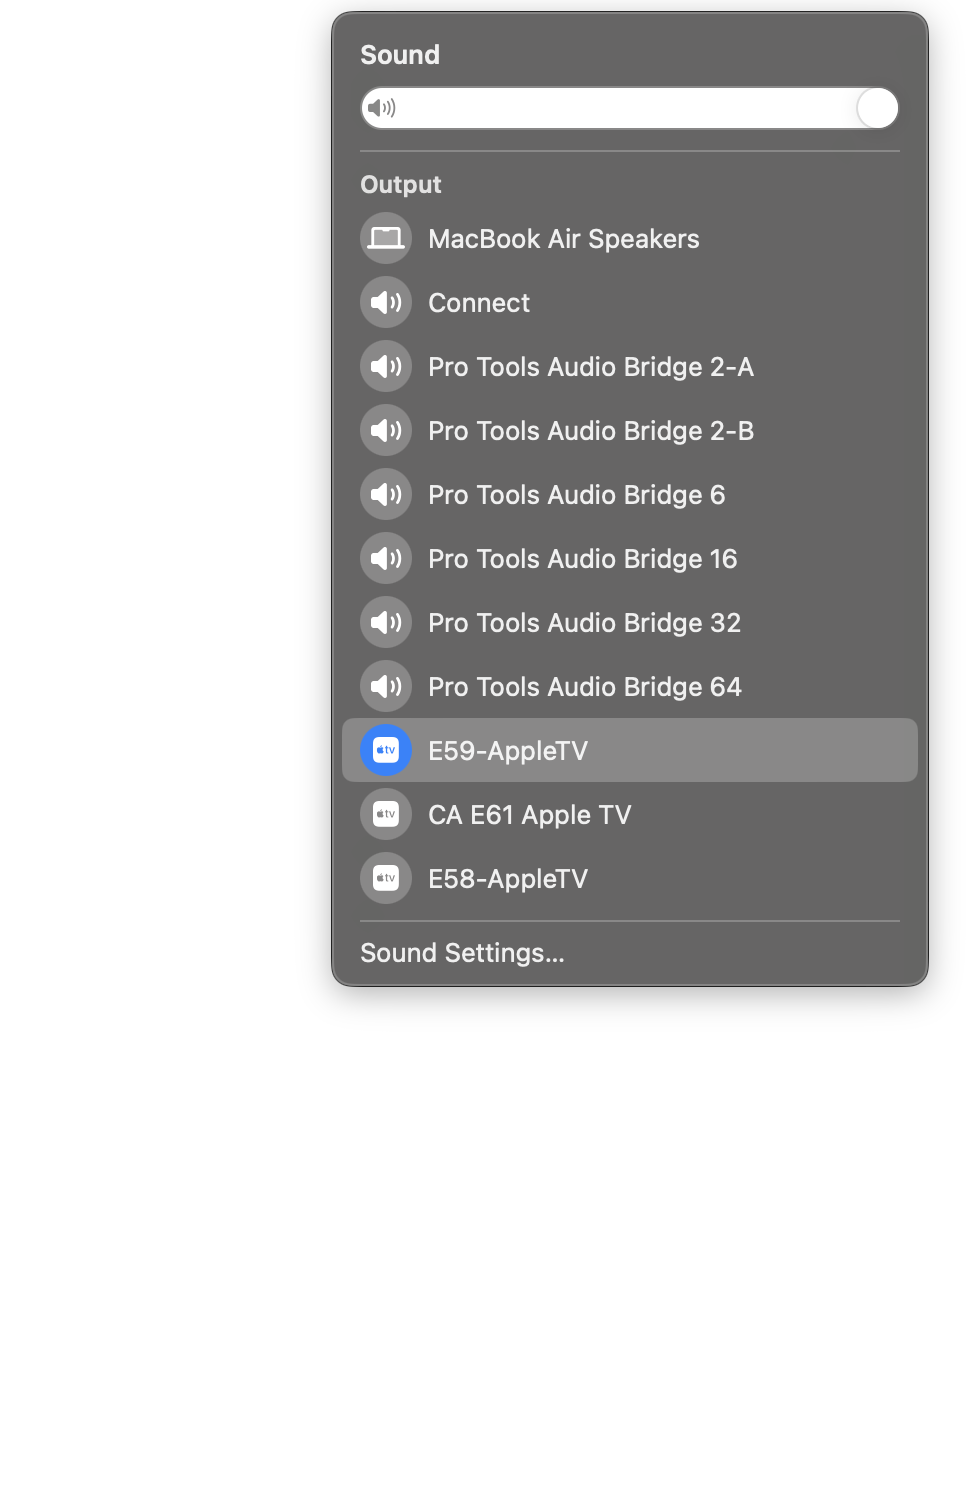
Task: Click the blue Apple TV icon for E59-AppleTV
Action: pos(386,750)
